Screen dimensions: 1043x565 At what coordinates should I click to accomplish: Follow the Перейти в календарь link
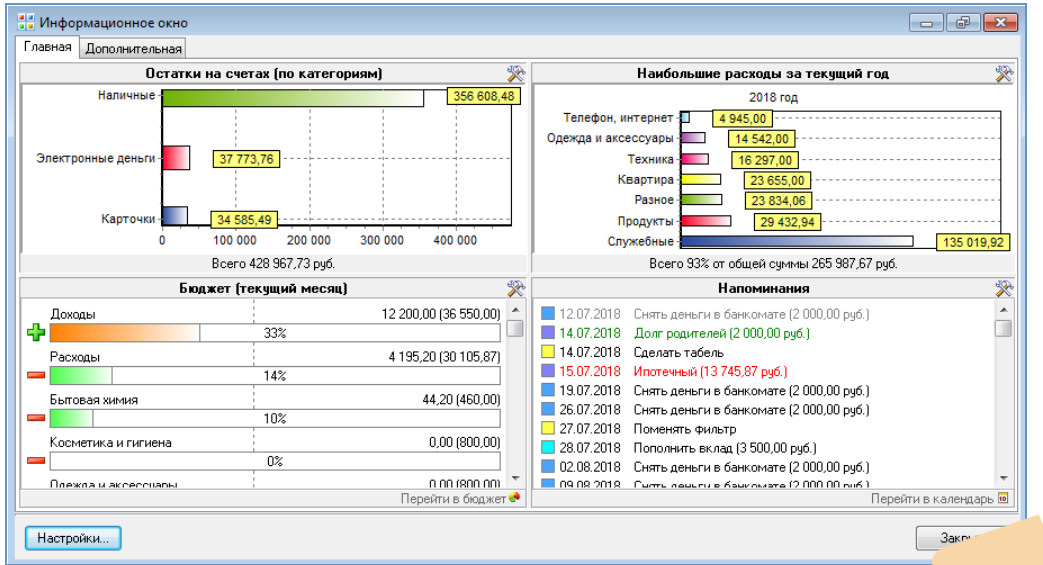tap(931, 498)
